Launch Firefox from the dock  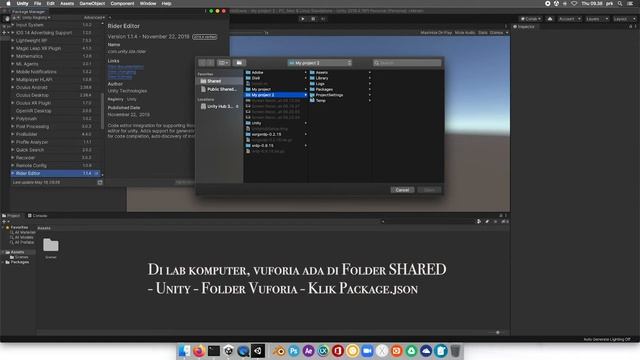(x=199, y=351)
